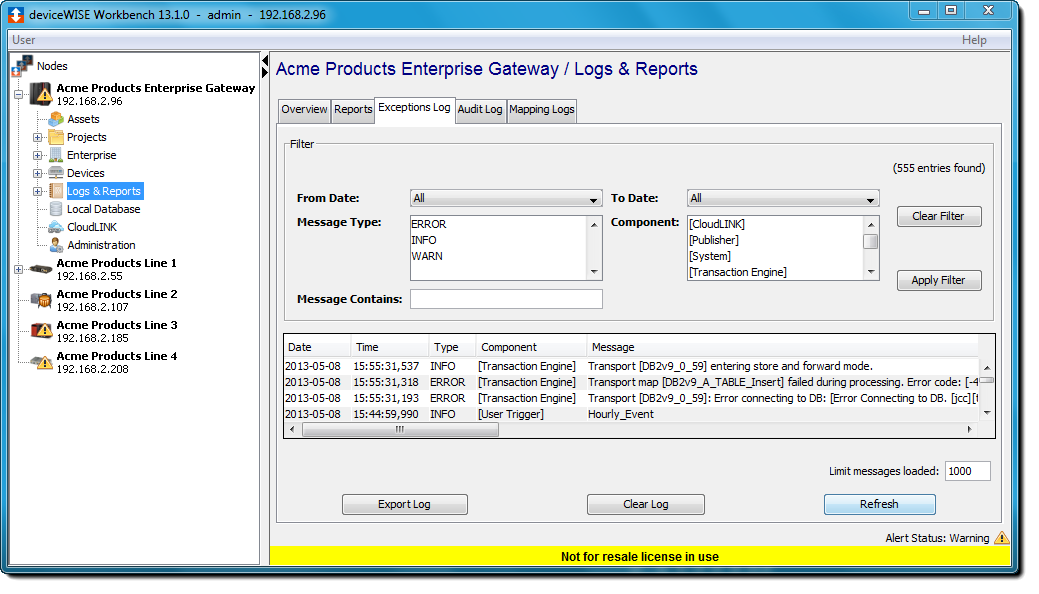Expand the Logs & Reports tree node
The width and height of the screenshot is (1039, 594).
coord(38,191)
